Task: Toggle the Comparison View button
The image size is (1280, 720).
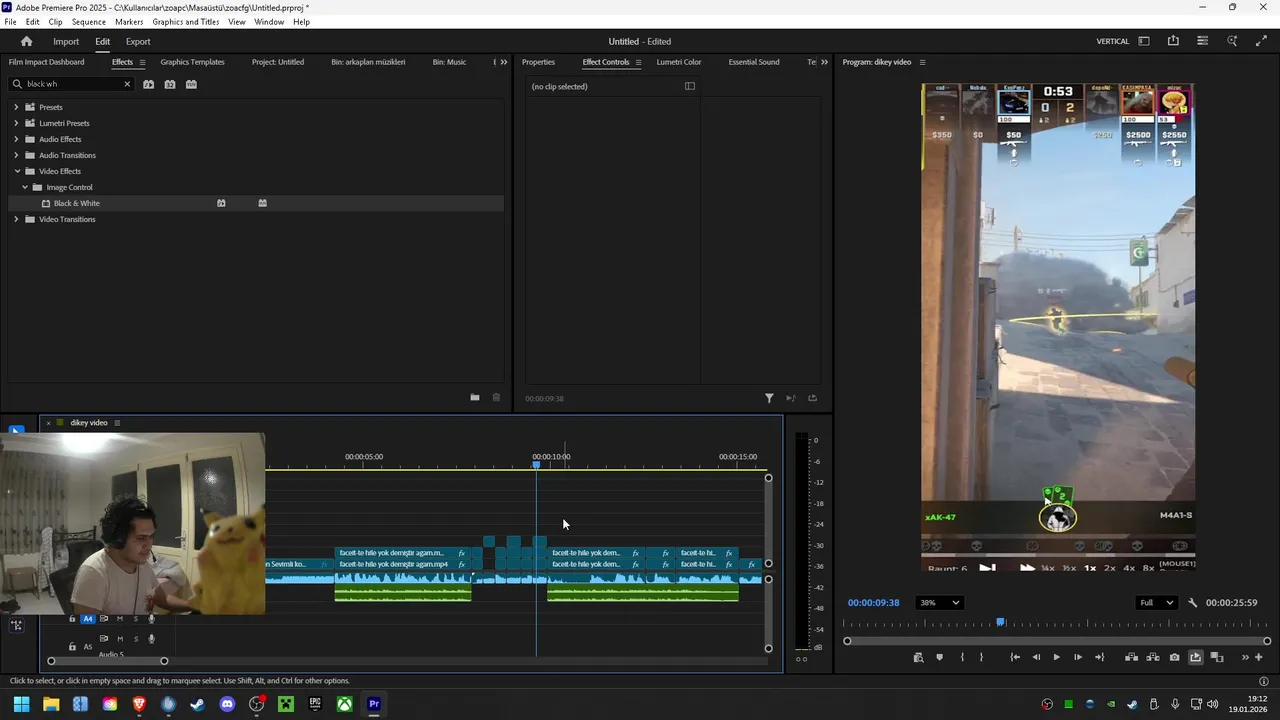Action: [x=1217, y=657]
